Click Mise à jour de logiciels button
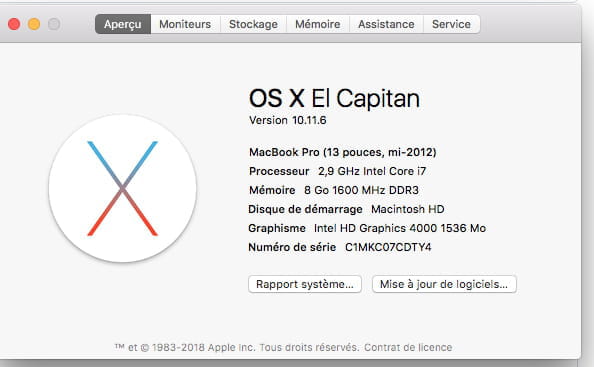The image size is (594, 367). coord(444,284)
